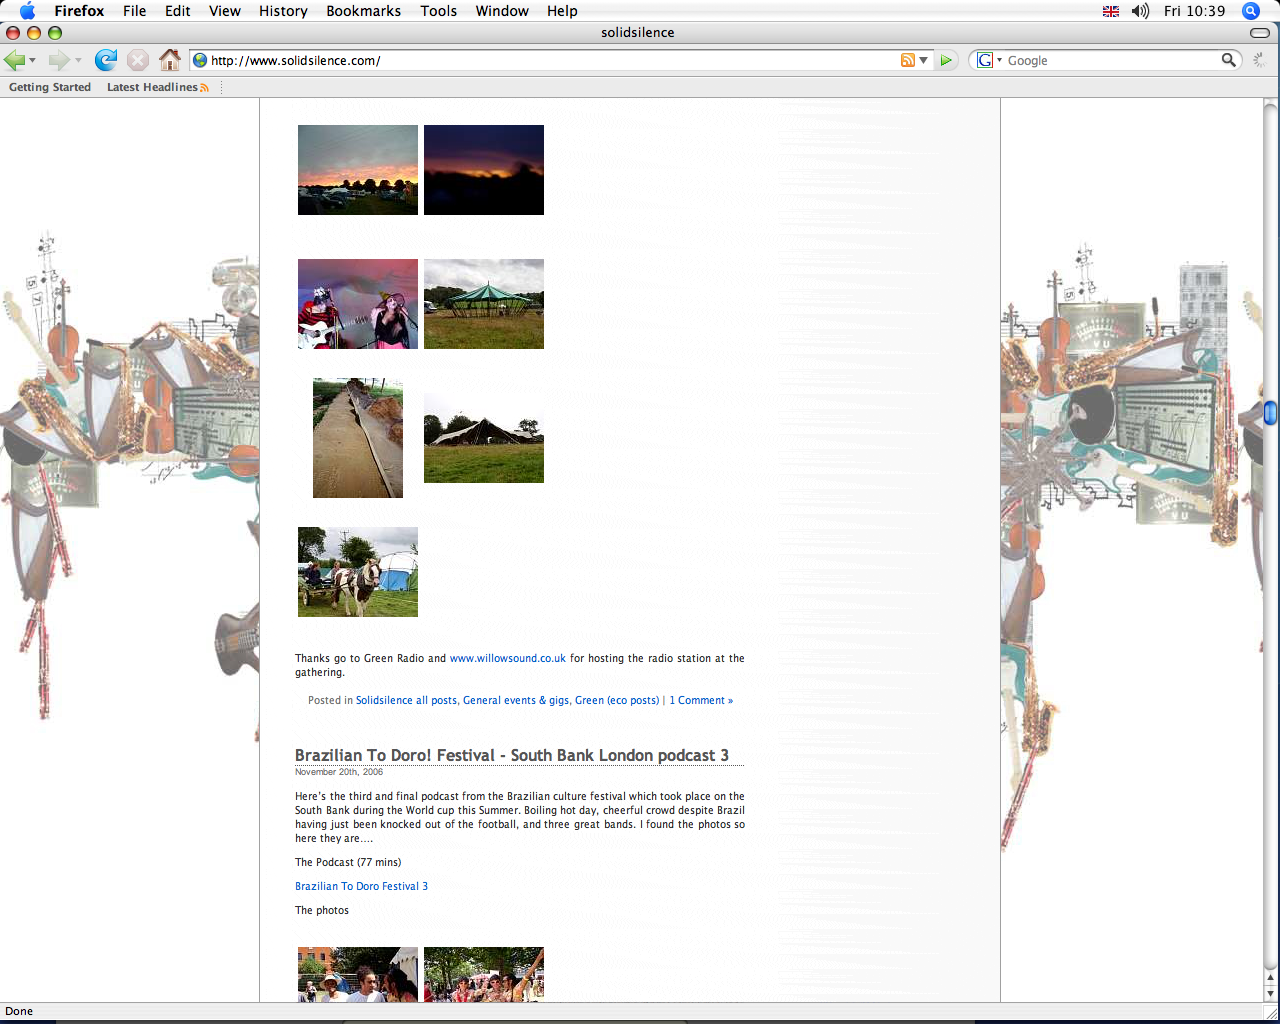Screen dimensions: 1280x1024
Task: Click the volume icon in menu bar
Action: [x=1140, y=11]
